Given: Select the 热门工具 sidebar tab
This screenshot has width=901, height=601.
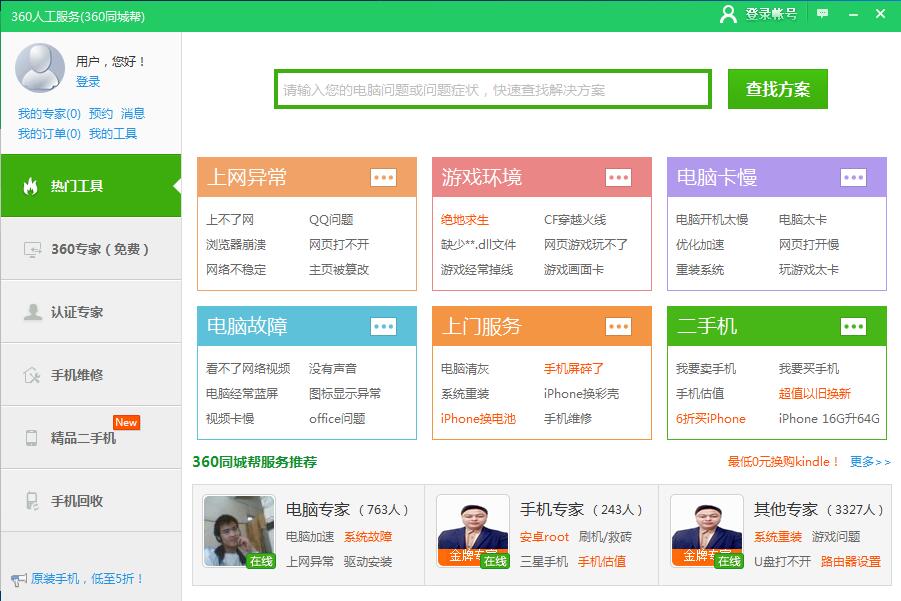Looking at the screenshot, I should pos(91,186).
